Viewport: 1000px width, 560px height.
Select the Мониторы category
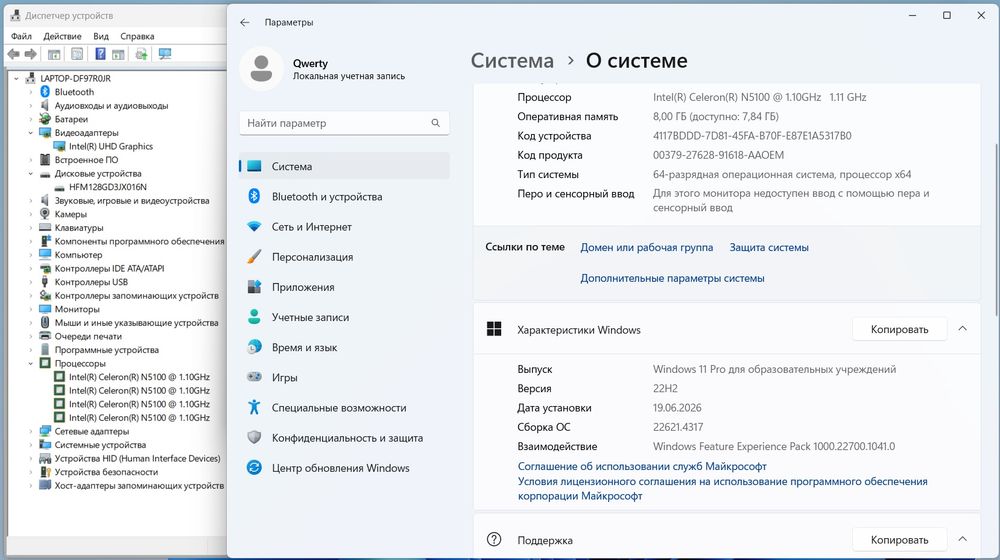tap(77, 309)
